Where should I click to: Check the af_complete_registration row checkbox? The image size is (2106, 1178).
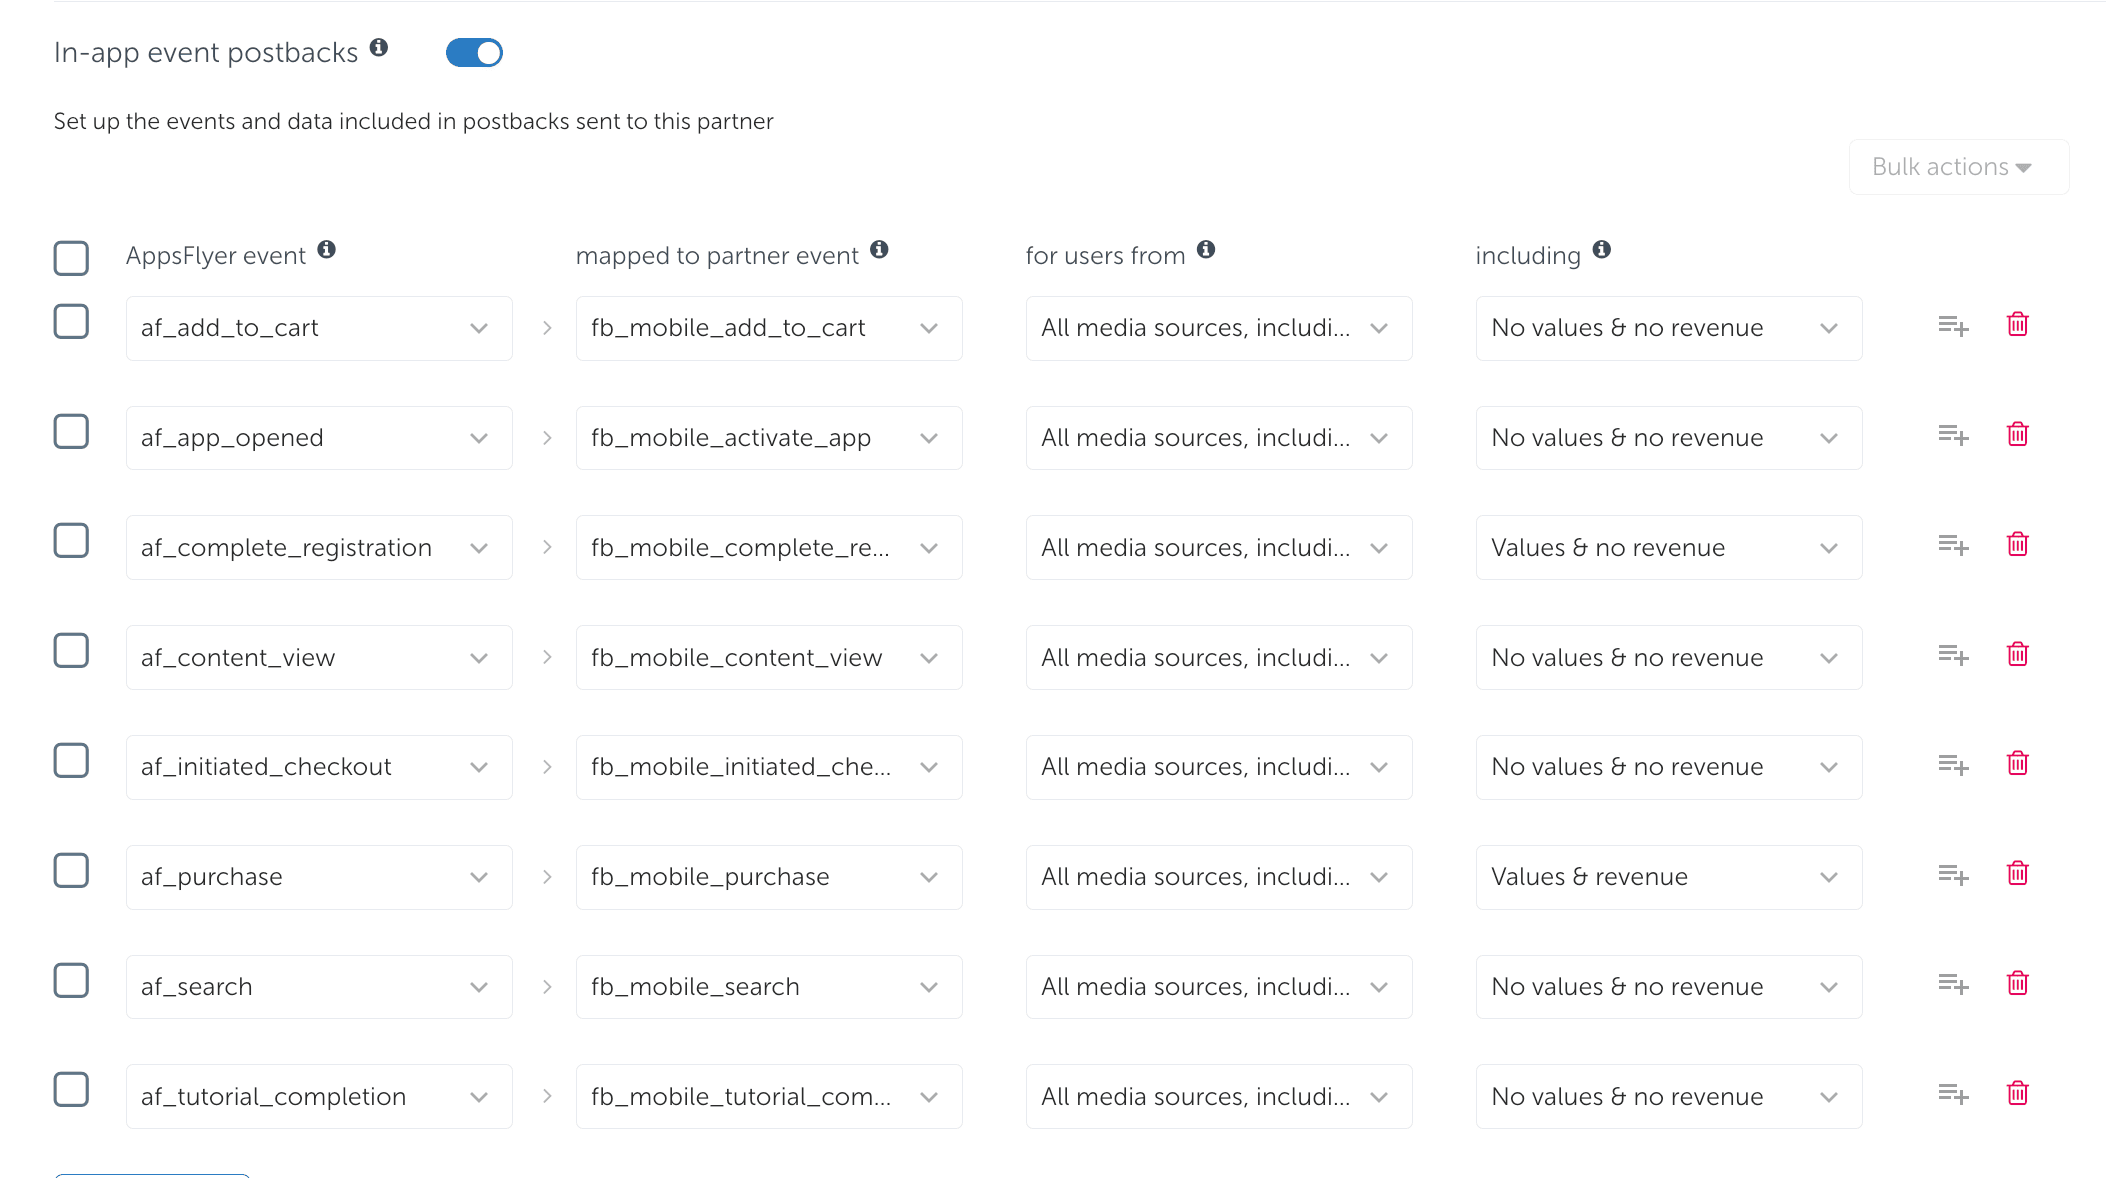pos(71,541)
